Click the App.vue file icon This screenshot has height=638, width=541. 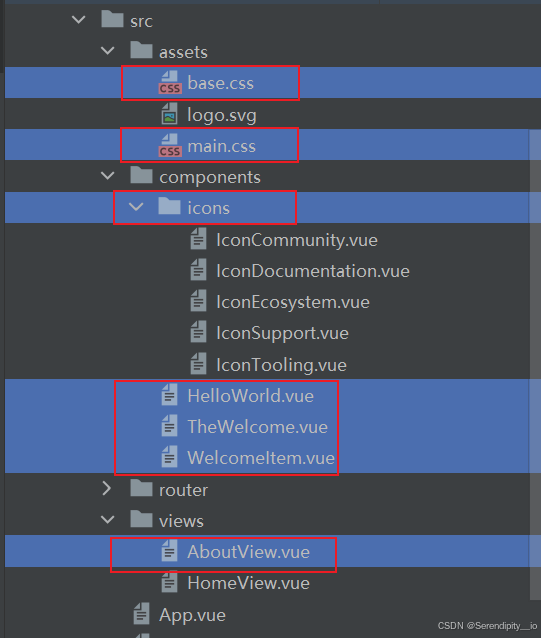coord(141,614)
